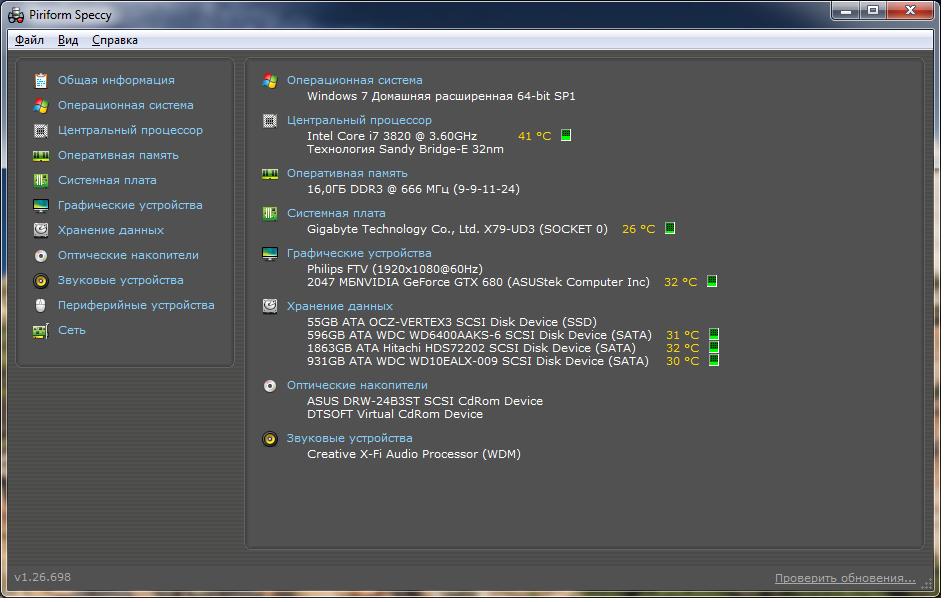Click the Creative X-Fi Audio Processor entry
Viewport: 945px width, 602px height.
414,454
